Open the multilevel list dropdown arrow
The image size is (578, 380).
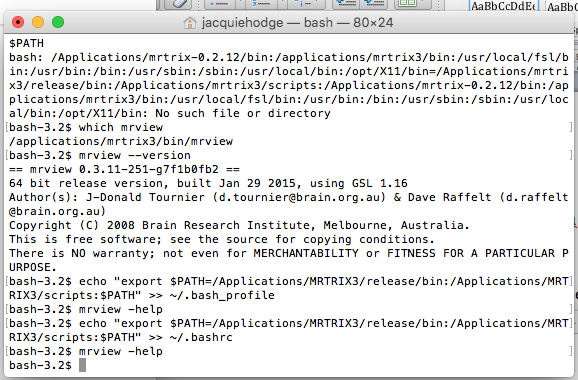[x=321, y=3]
